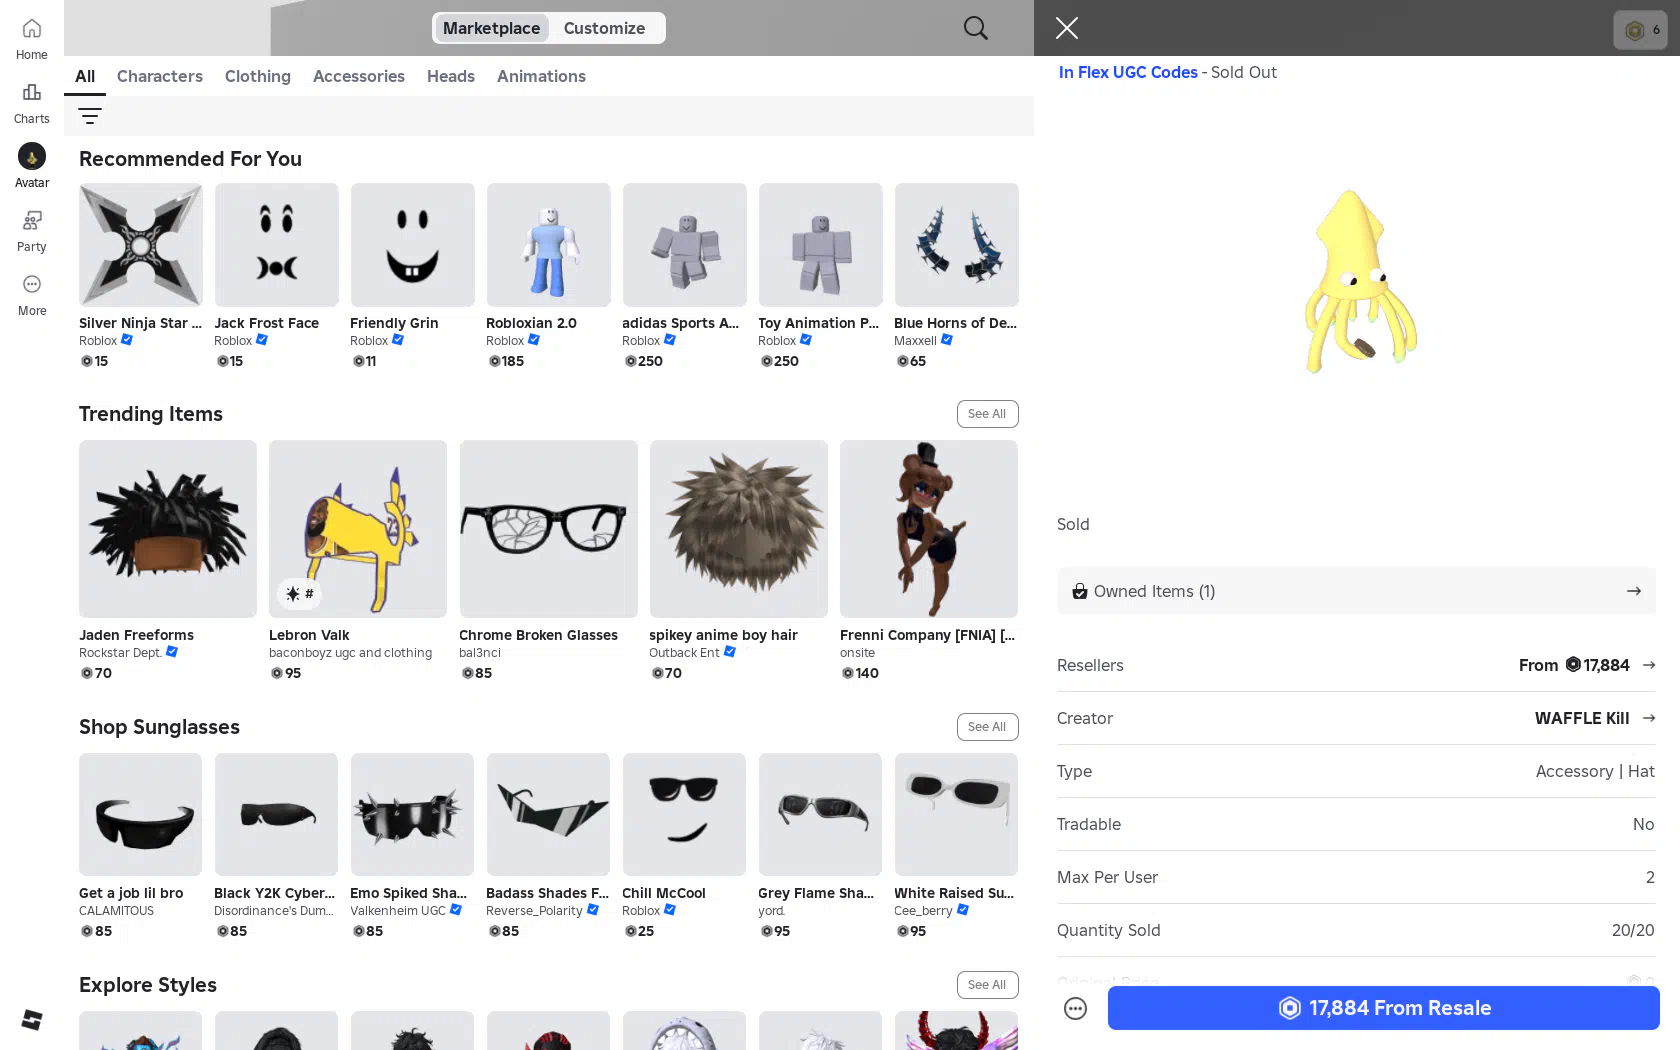
Task: Open the WAFFLE Kill creator arrow
Action: pos(1649,718)
